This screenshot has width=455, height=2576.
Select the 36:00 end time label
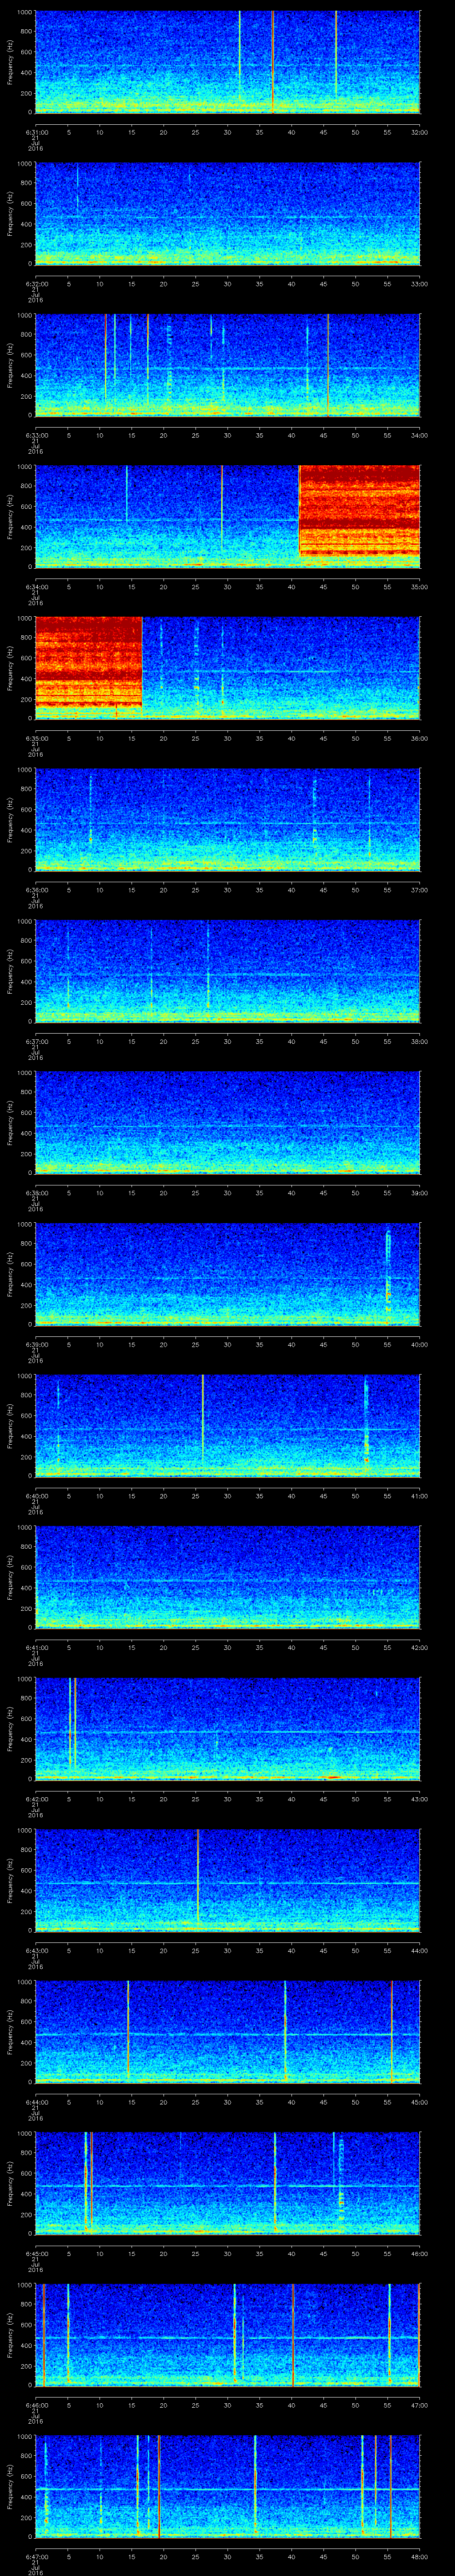(x=419, y=738)
